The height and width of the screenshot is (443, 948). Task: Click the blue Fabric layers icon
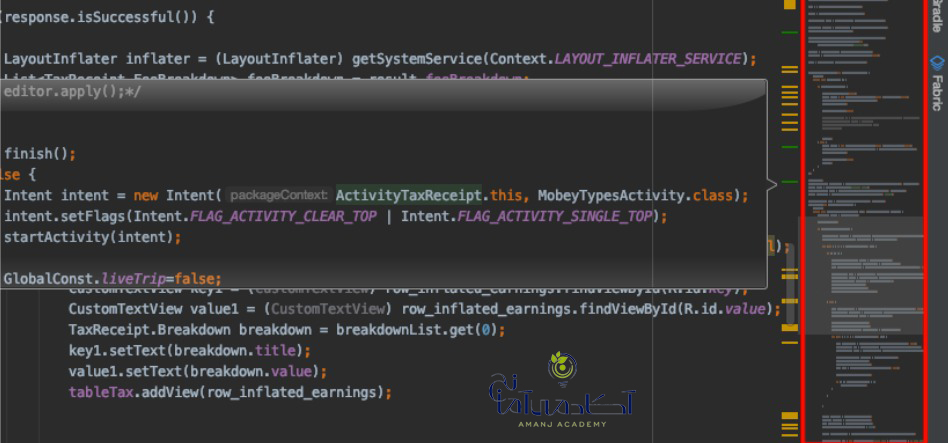[937, 63]
